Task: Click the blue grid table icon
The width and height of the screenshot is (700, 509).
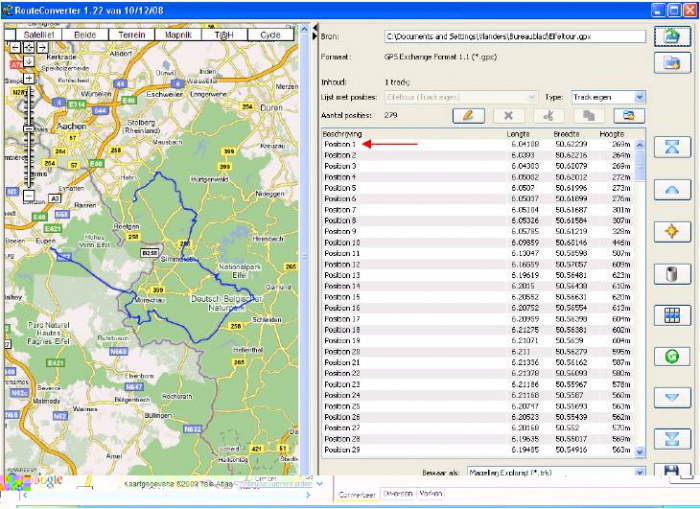Action: tap(672, 315)
